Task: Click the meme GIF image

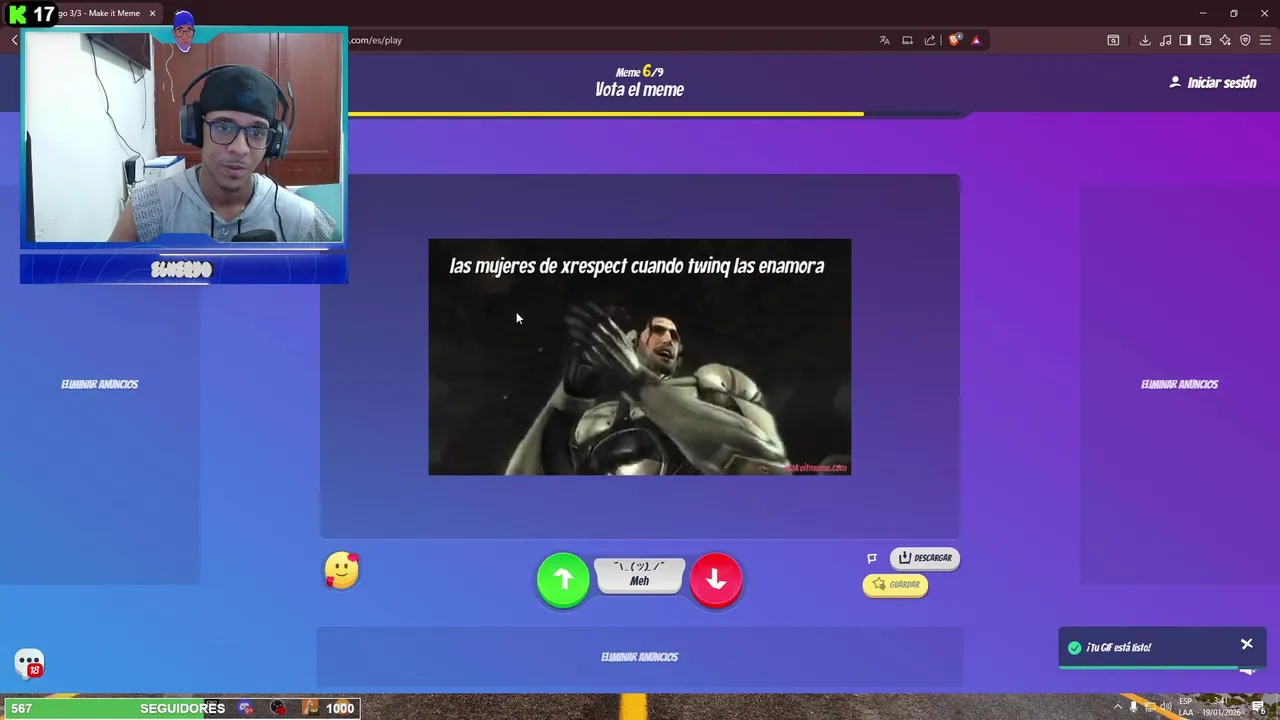Action: 640,357
